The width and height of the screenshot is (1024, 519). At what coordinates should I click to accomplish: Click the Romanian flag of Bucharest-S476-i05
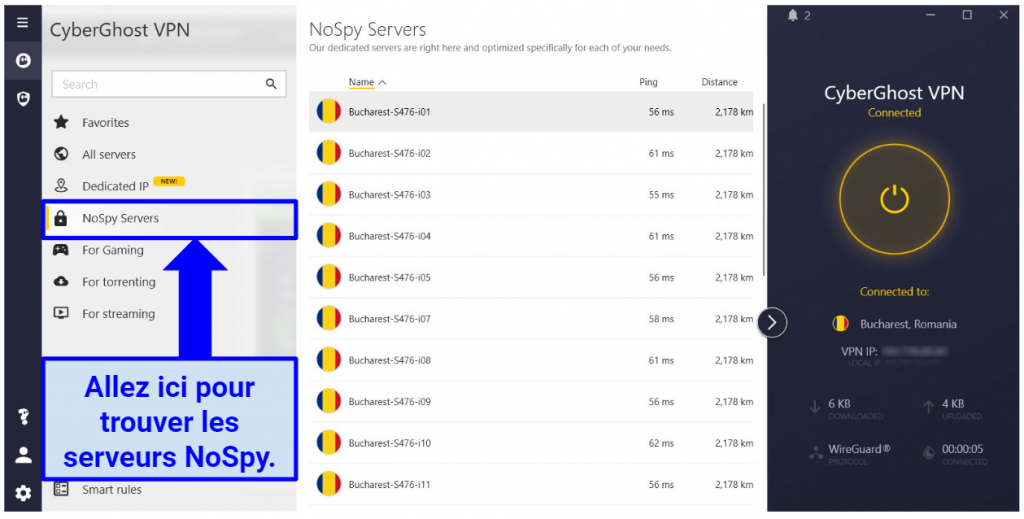point(328,277)
